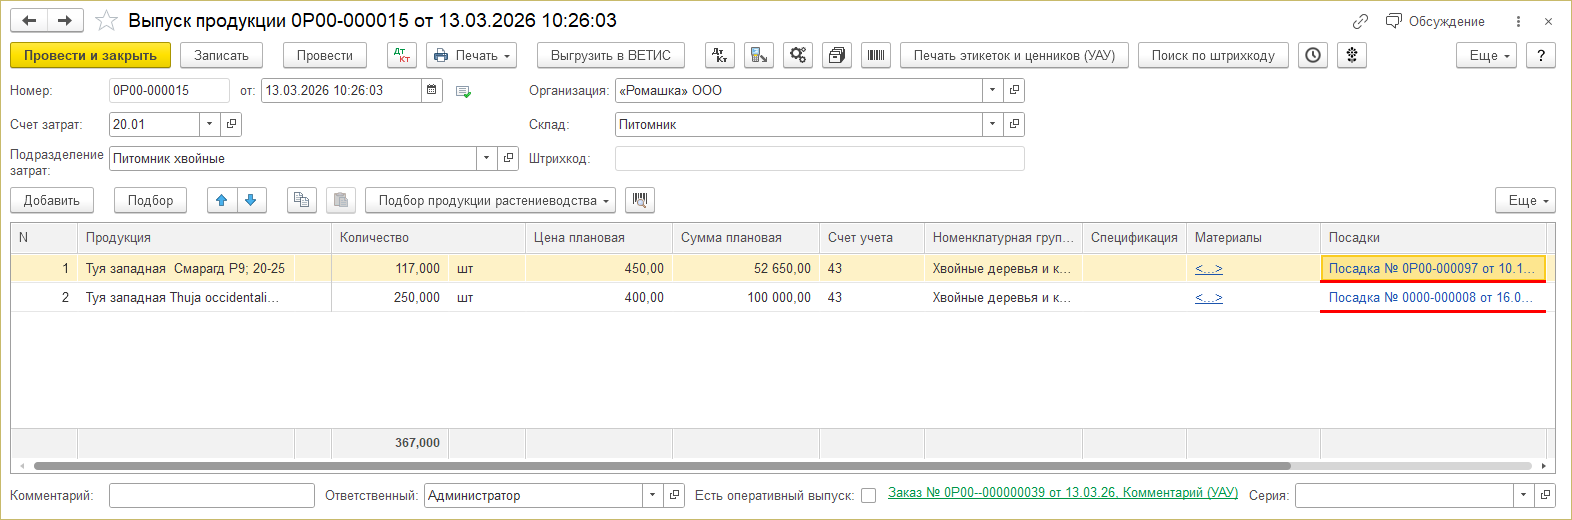Add document to favorites with the star
The height and width of the screenshot is (520, 1572).
click(x=106, y=20)
